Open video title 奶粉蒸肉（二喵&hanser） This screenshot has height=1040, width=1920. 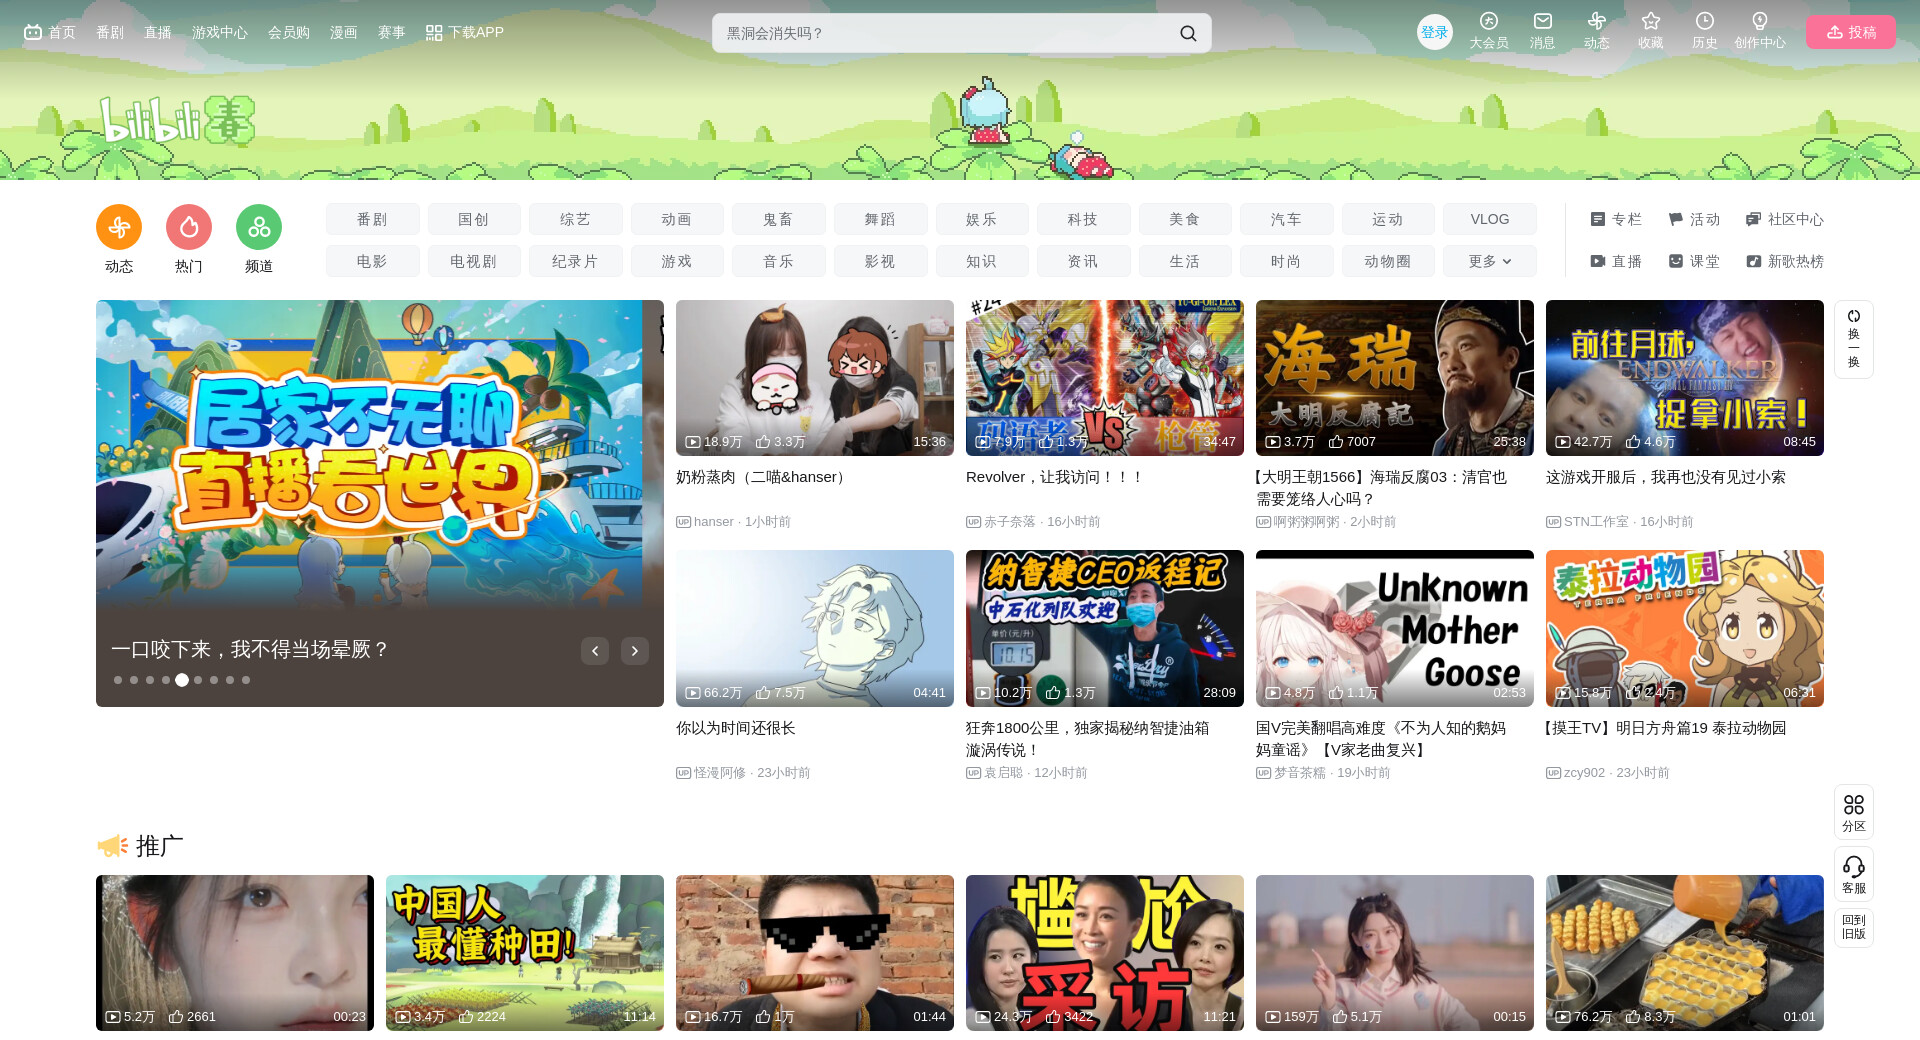coord(764,477)
